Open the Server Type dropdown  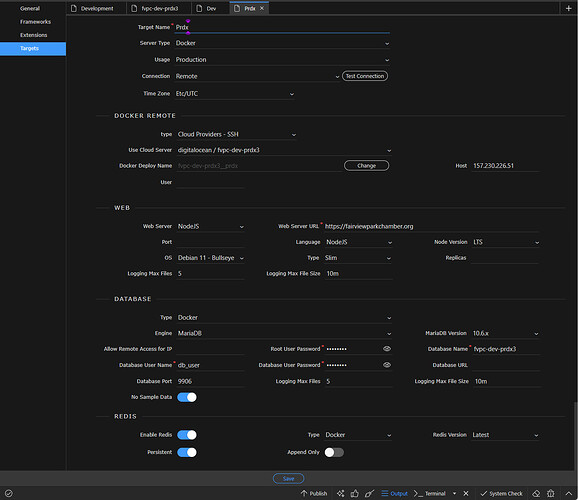point(282,43)
